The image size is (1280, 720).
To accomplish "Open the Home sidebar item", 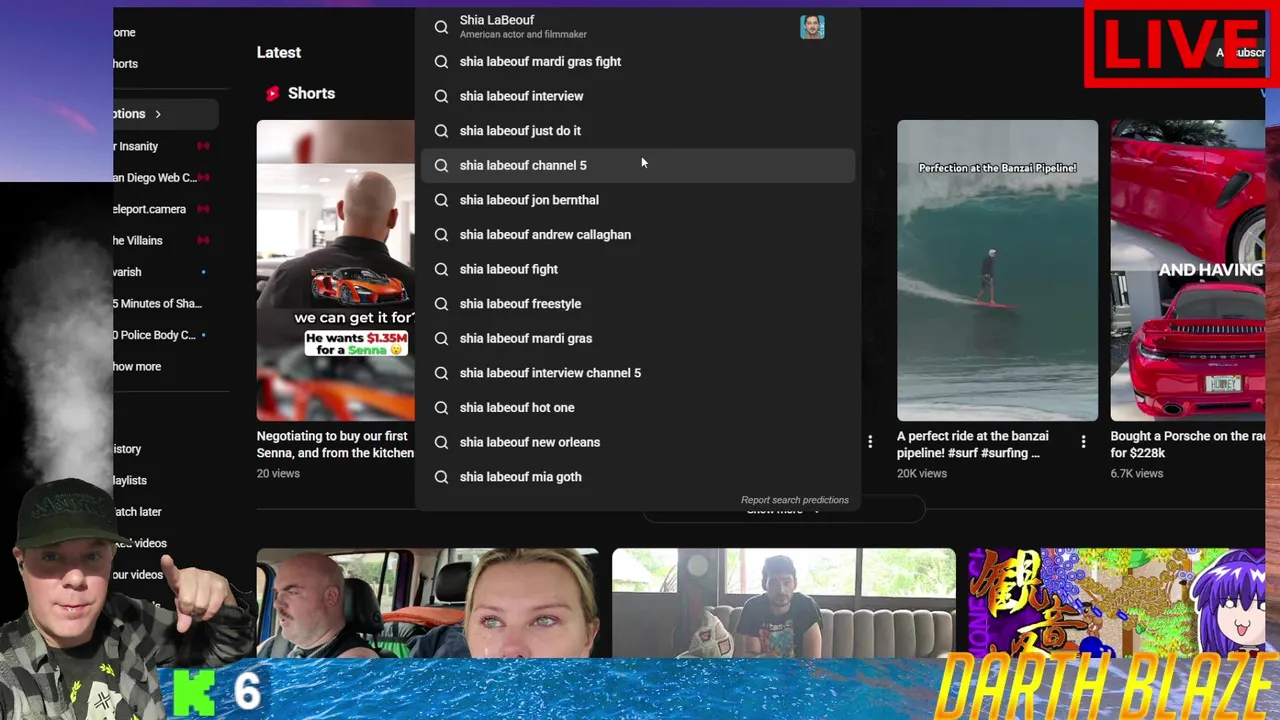I will click(125, 33).
